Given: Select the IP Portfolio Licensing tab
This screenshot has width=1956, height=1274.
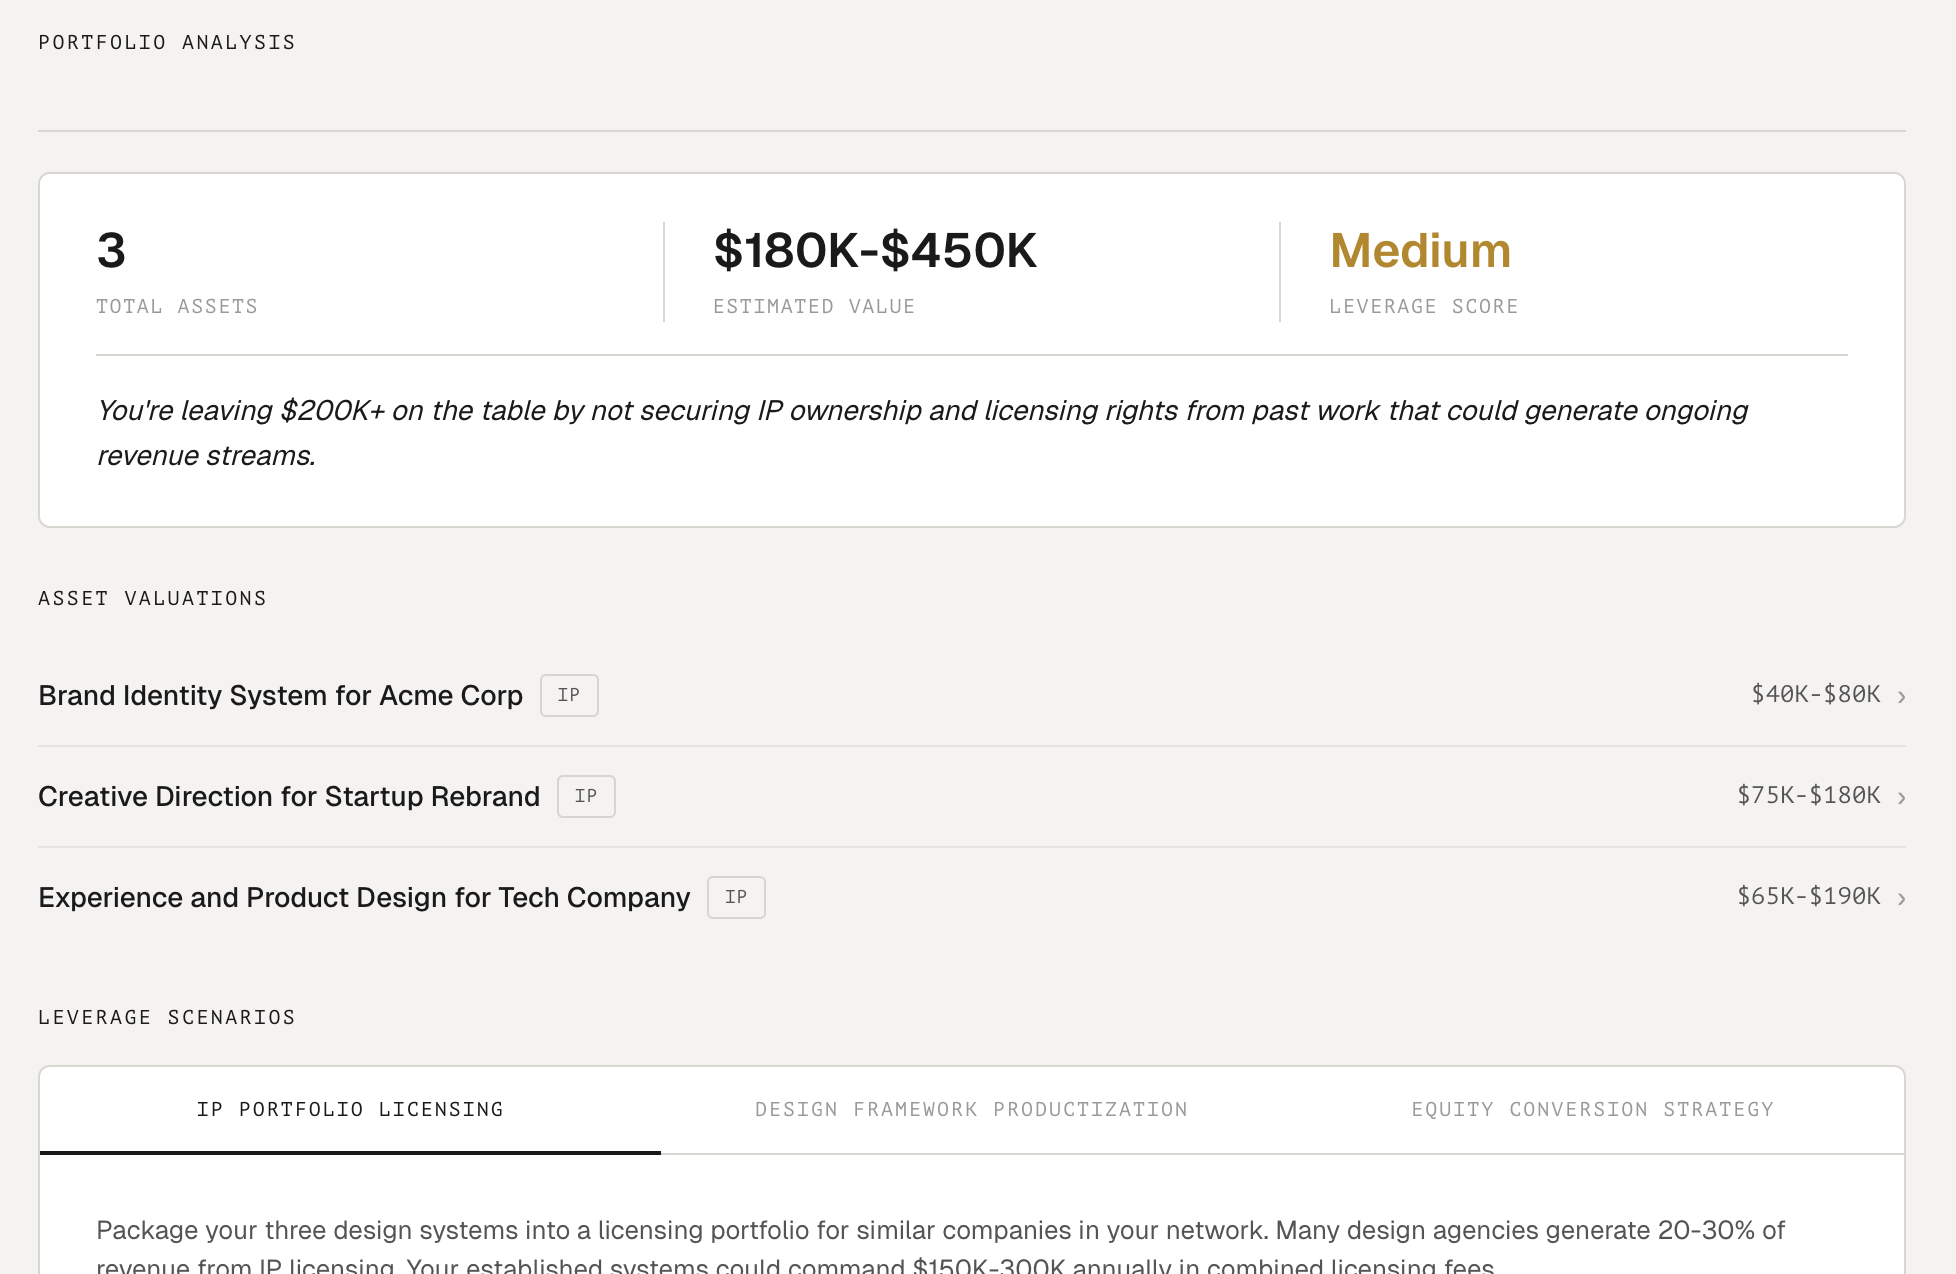Looking at the screenshot, I should tap(350, 1109).
